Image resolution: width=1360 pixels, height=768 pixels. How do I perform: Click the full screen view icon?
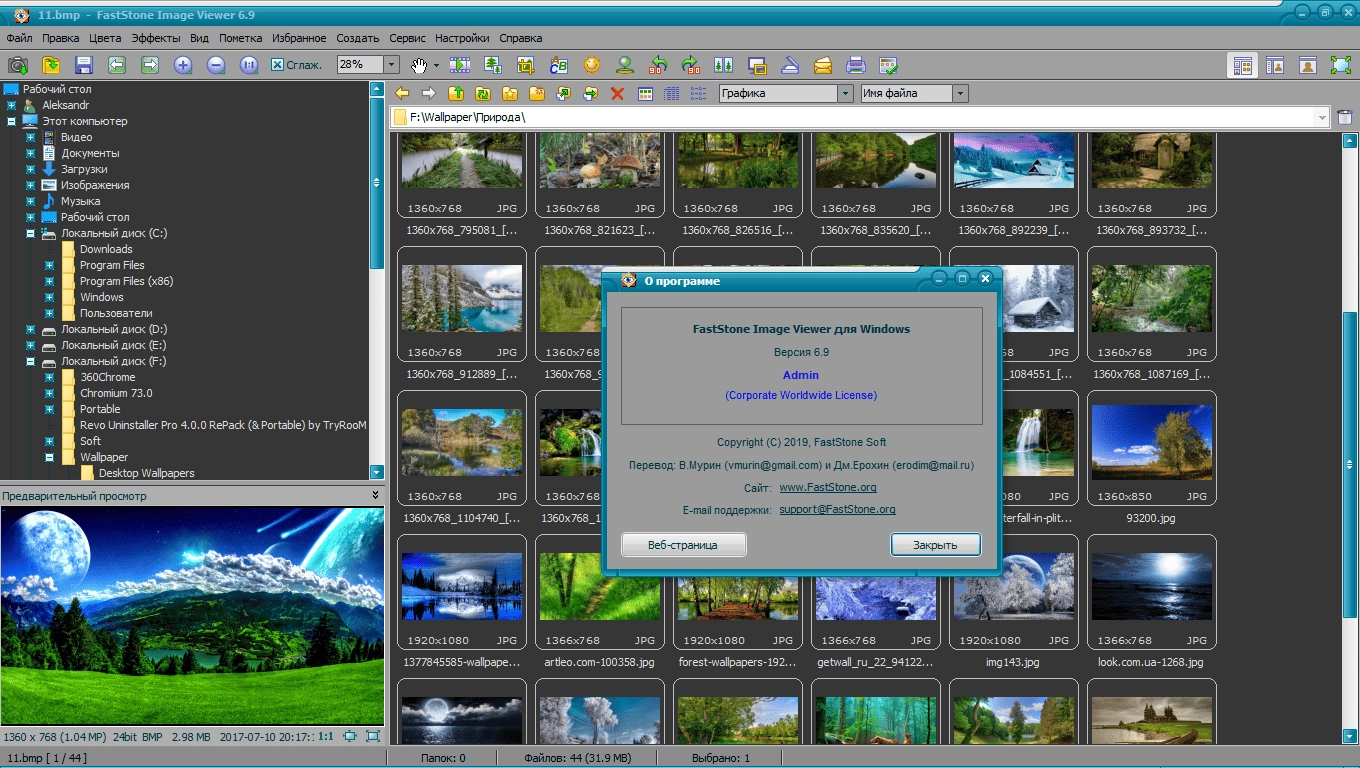tap(1341, 65)
